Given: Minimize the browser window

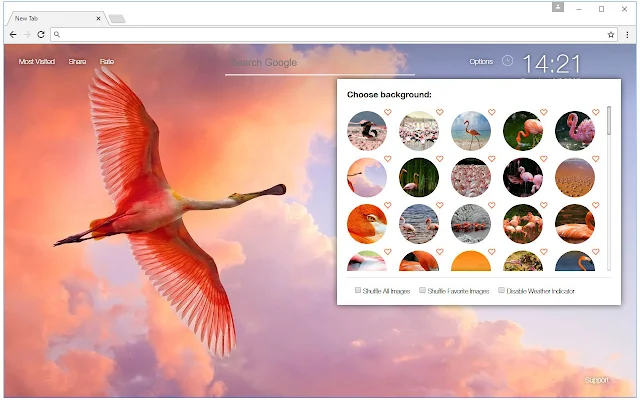Looking at the screenshot, I should (579, 9).
